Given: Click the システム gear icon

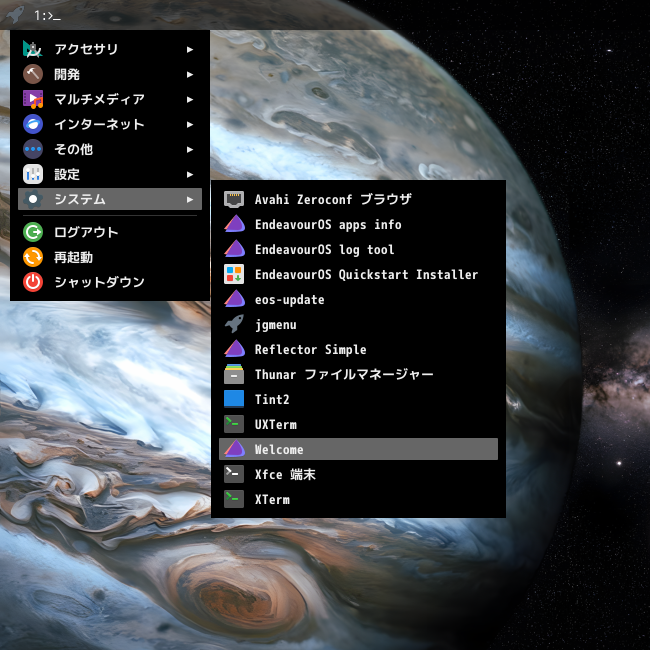Looking at the screenshot, I should click(33, 199).
